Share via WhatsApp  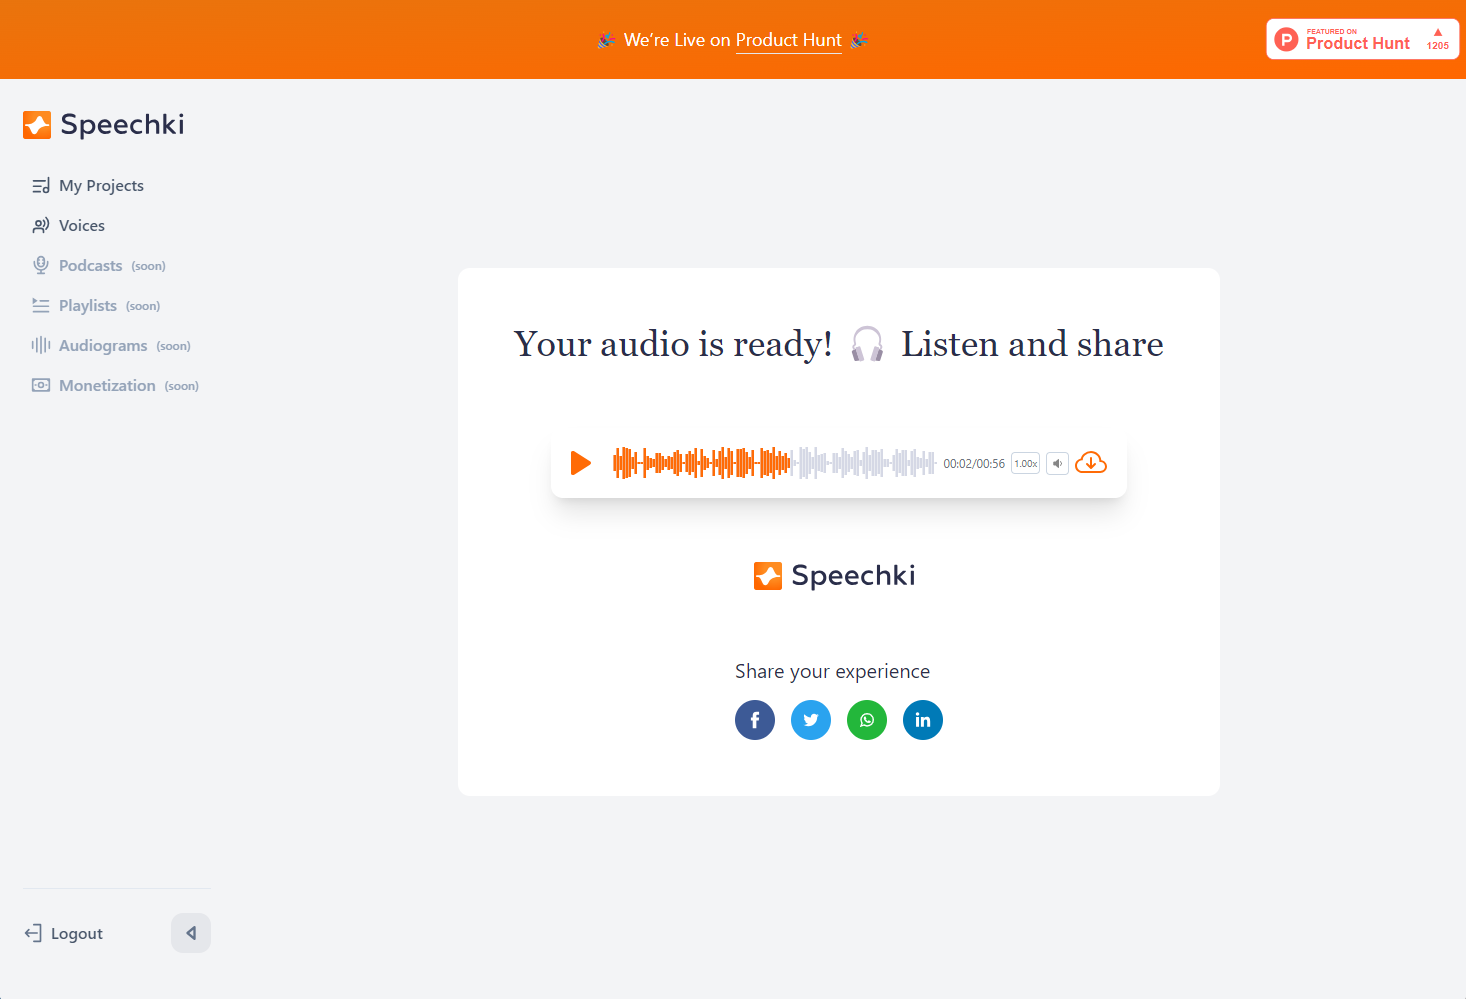pyautogui.click(x=867, y=720)
